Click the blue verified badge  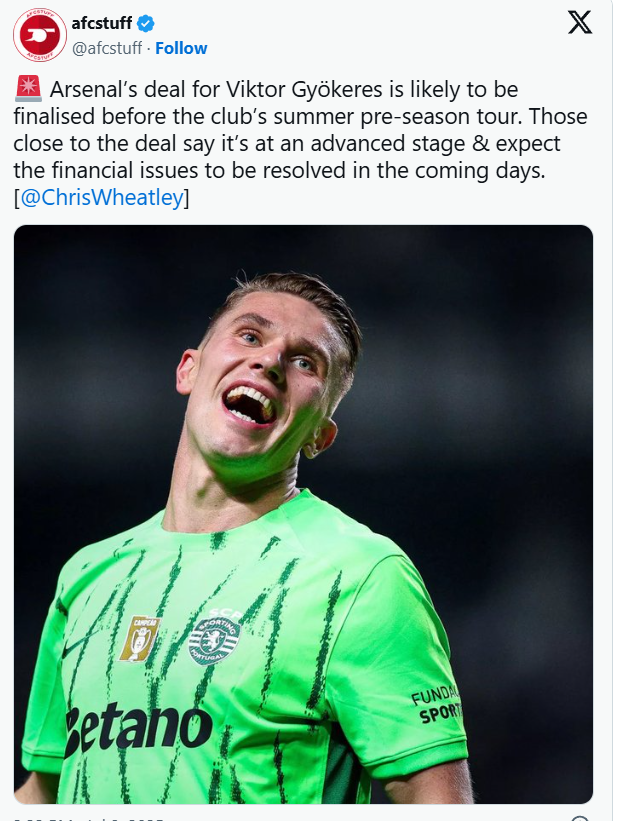[x=146, y=23]
